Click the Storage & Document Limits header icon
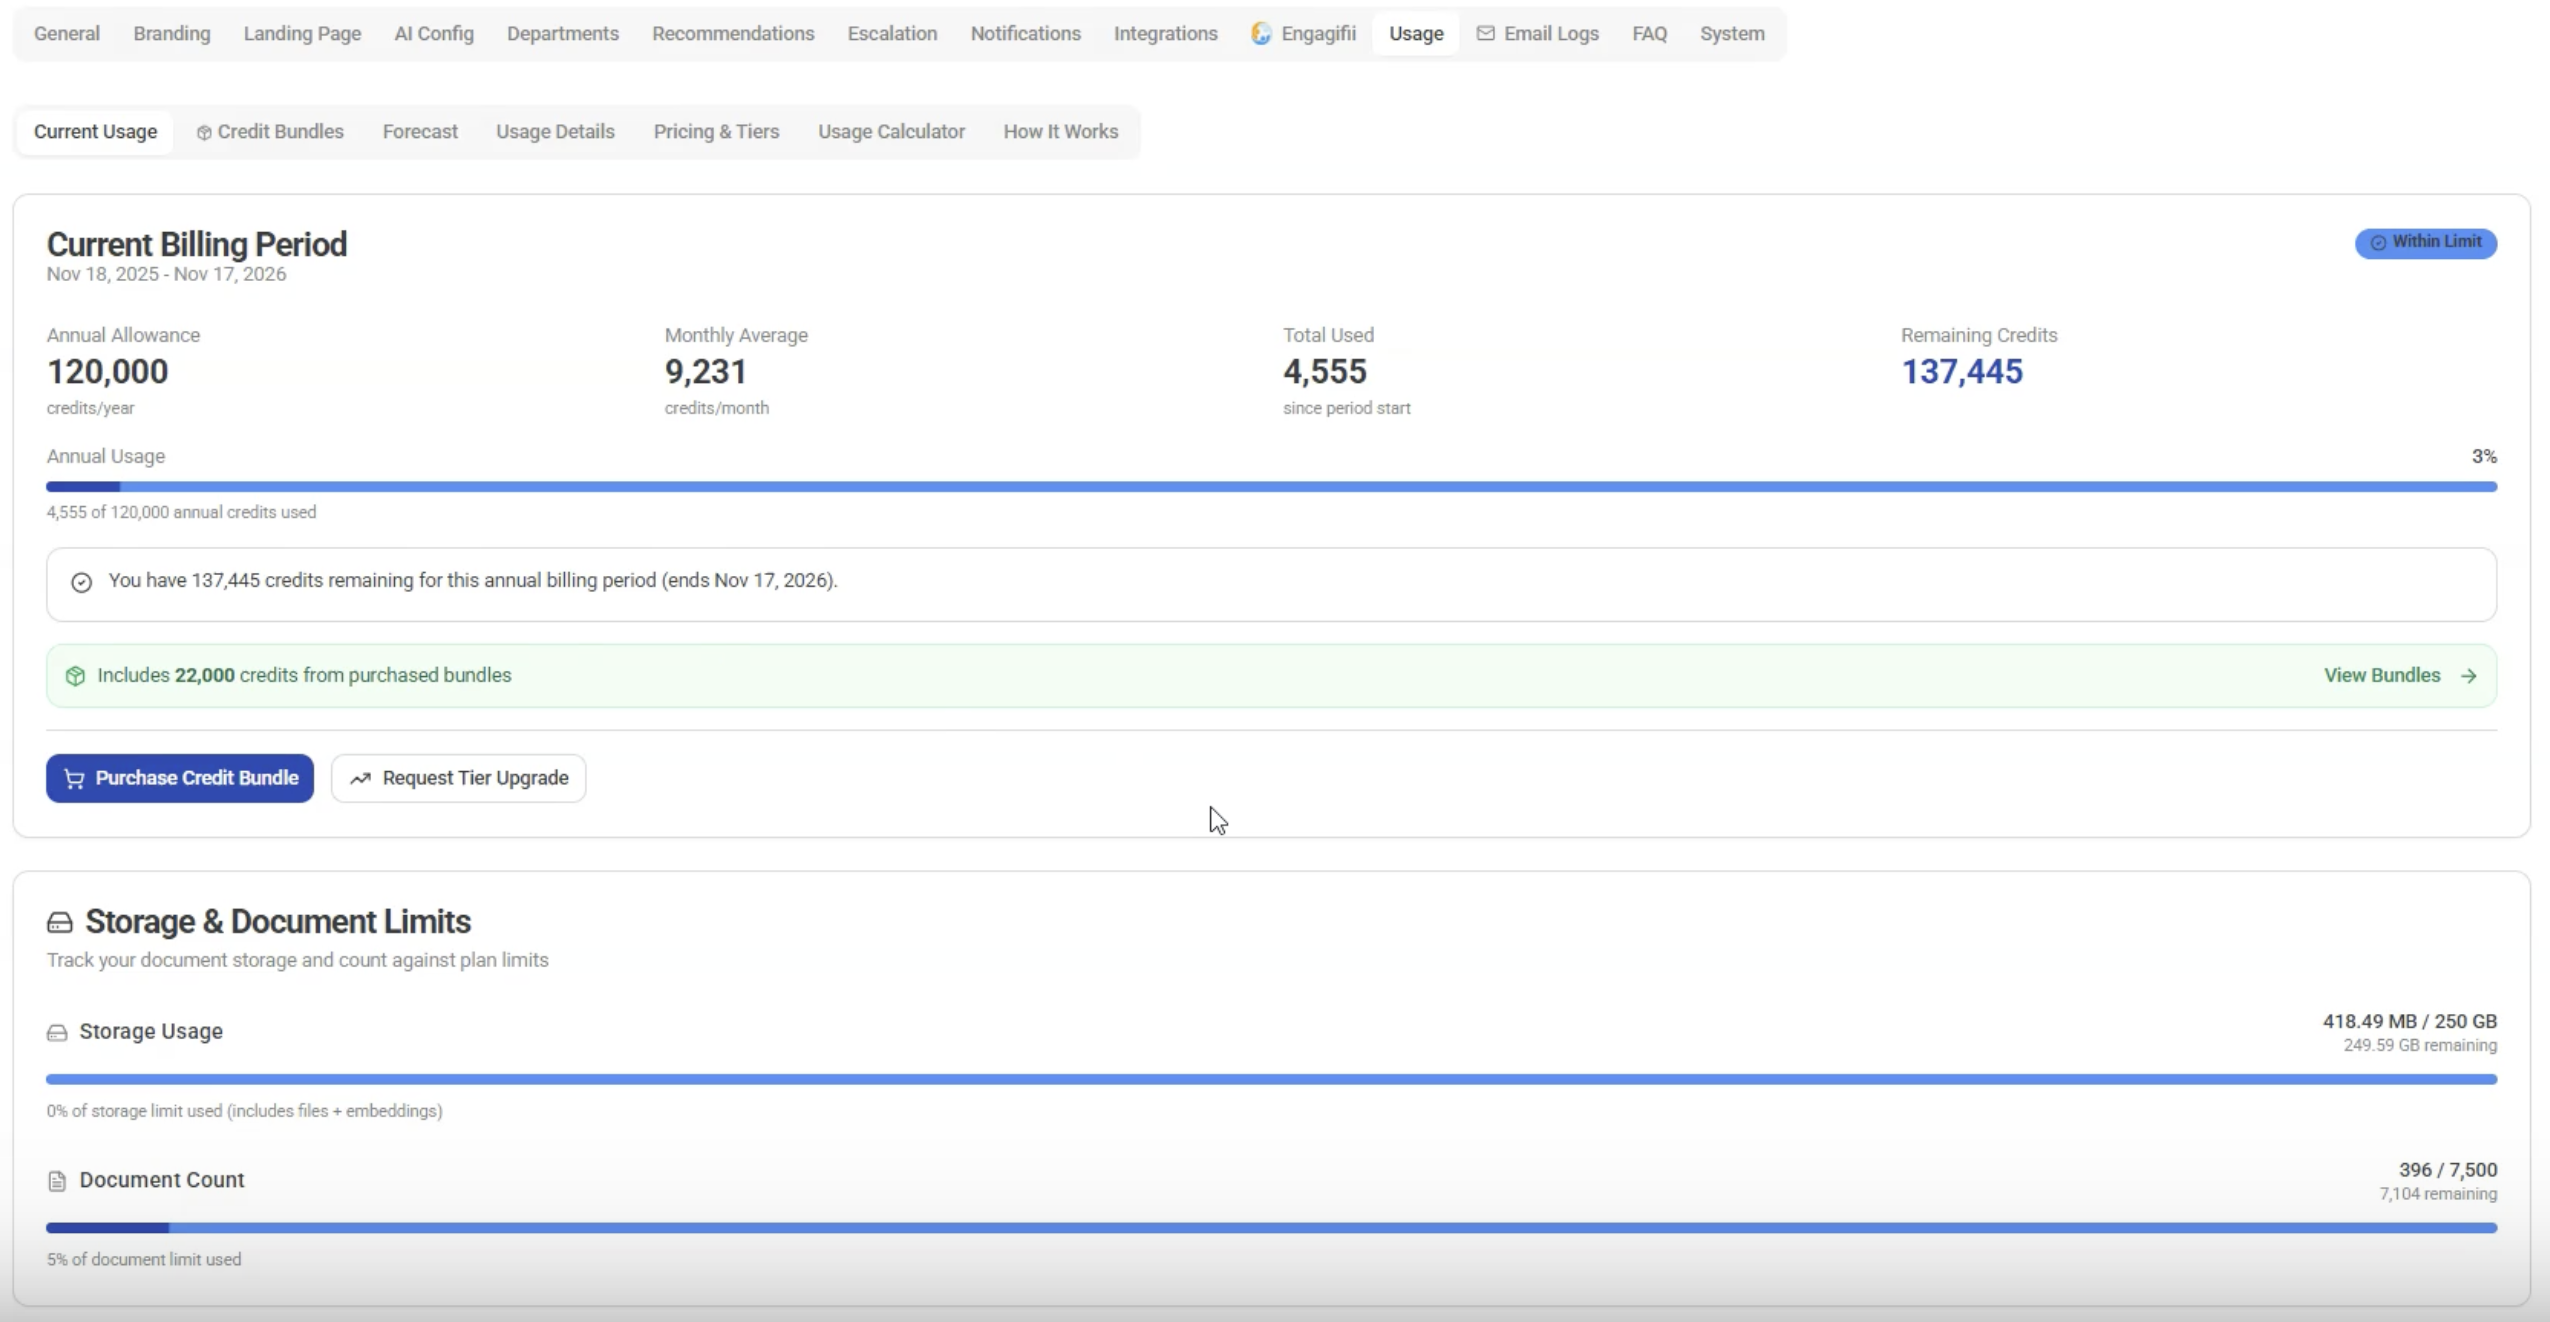Viewport: 2550px width, 1322px height. [60, 922]
